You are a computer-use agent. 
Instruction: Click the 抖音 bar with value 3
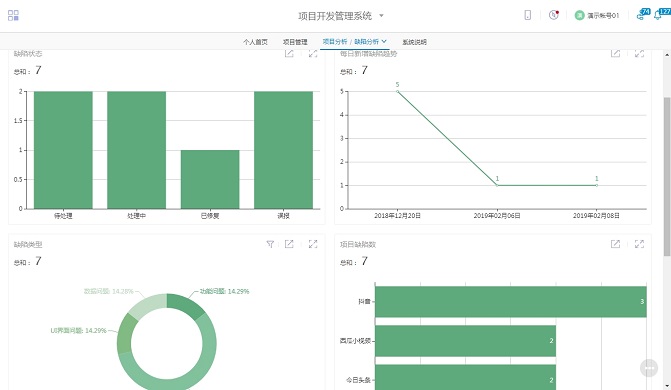pyautogui.click(x=511, y=302)
